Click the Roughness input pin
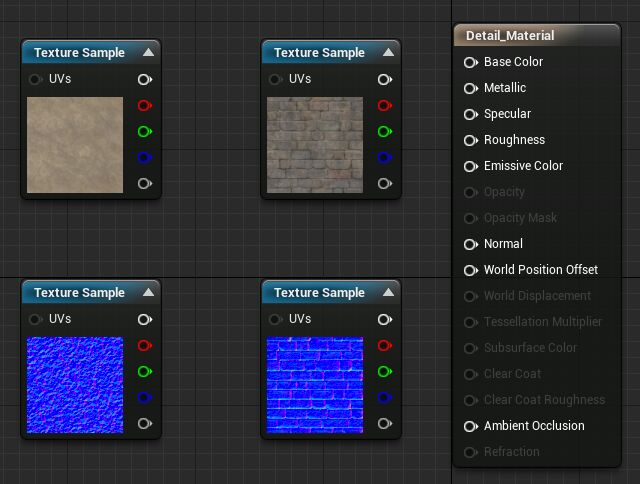640x484 pixels. pos(471,140)
